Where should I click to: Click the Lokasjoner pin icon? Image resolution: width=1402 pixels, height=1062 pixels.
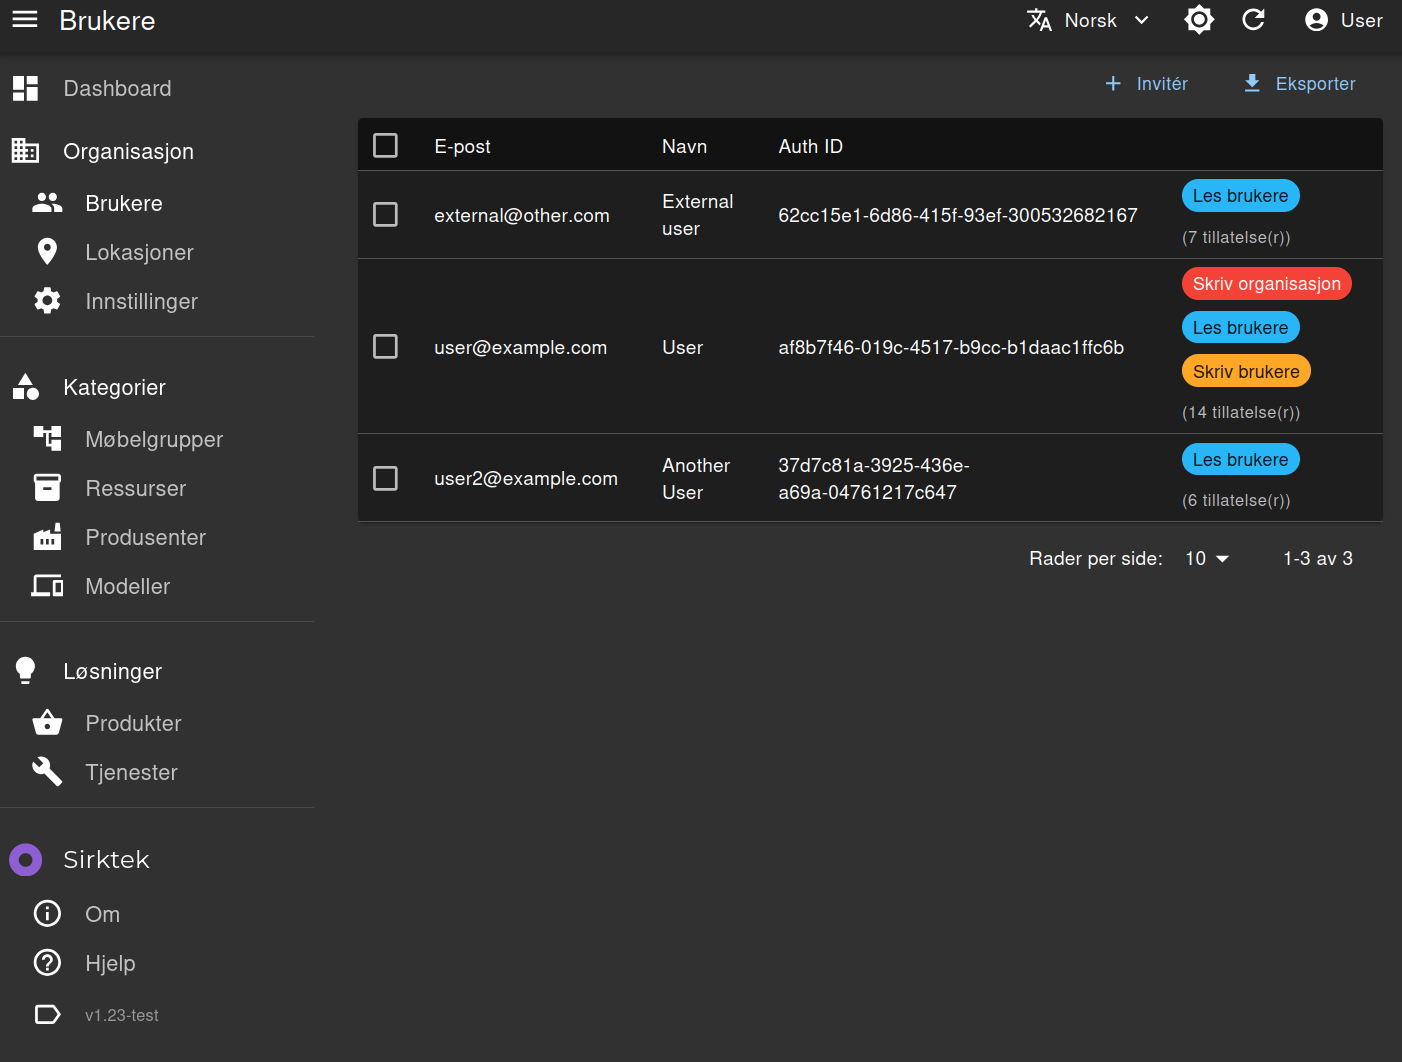47,252
